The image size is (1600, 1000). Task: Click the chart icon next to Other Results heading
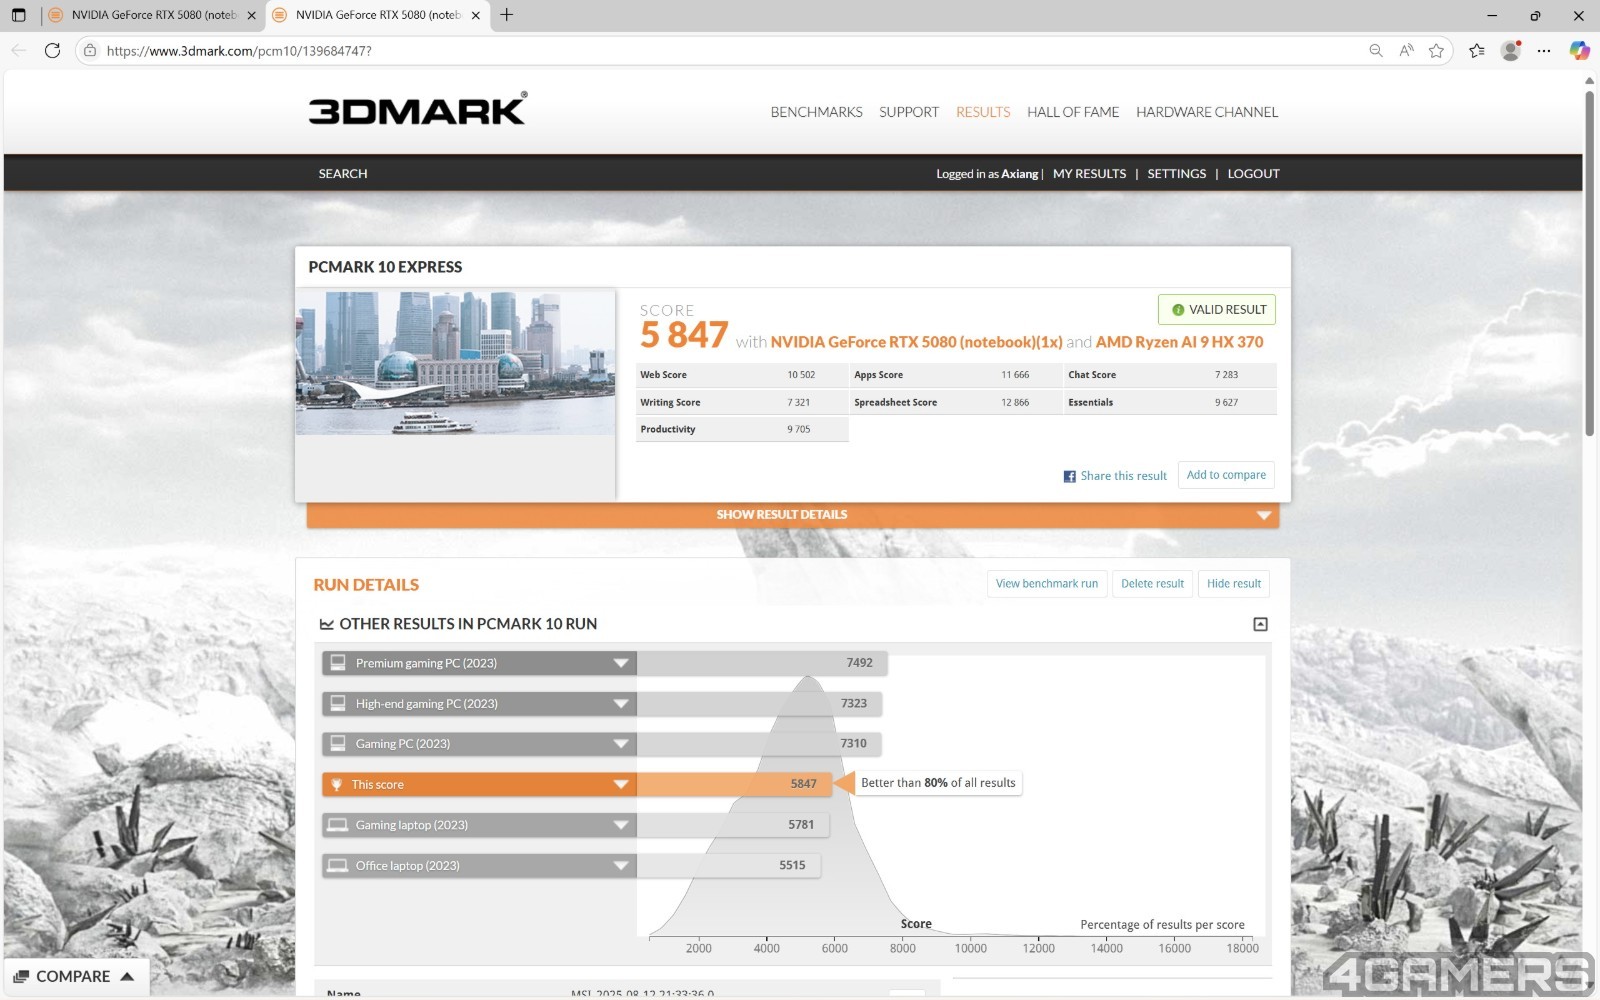point(326,624)
